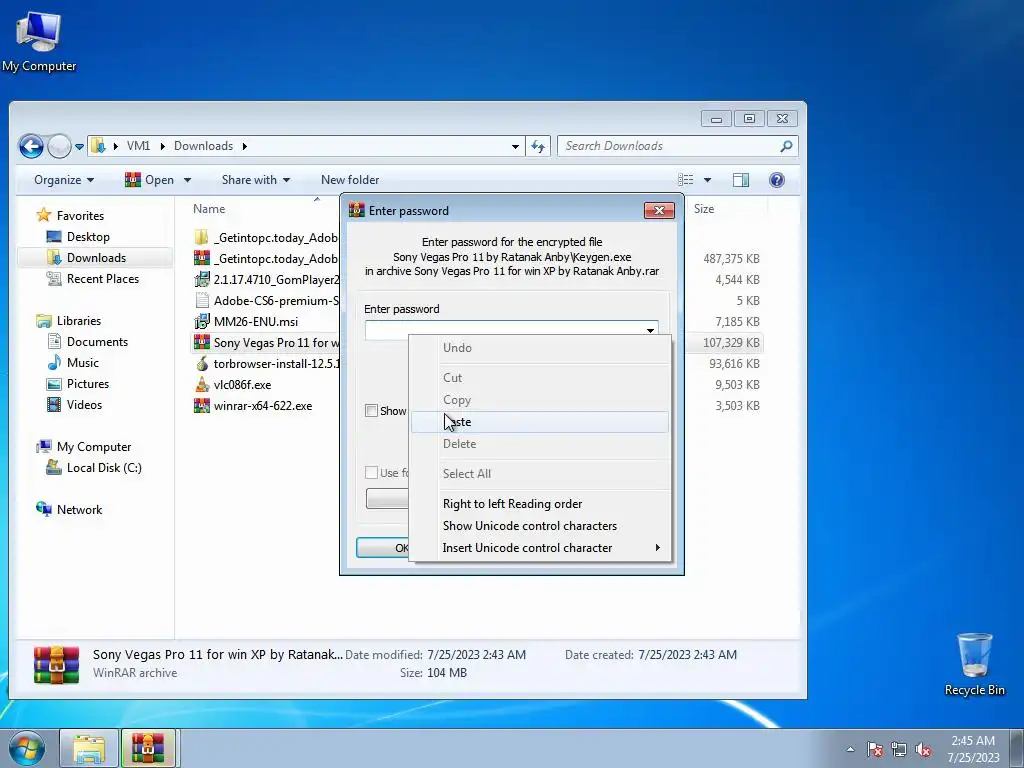Toggle the Use for all archives checkbox
The height and width of the screenshot is (768, 1024).
tap(371, 473)
